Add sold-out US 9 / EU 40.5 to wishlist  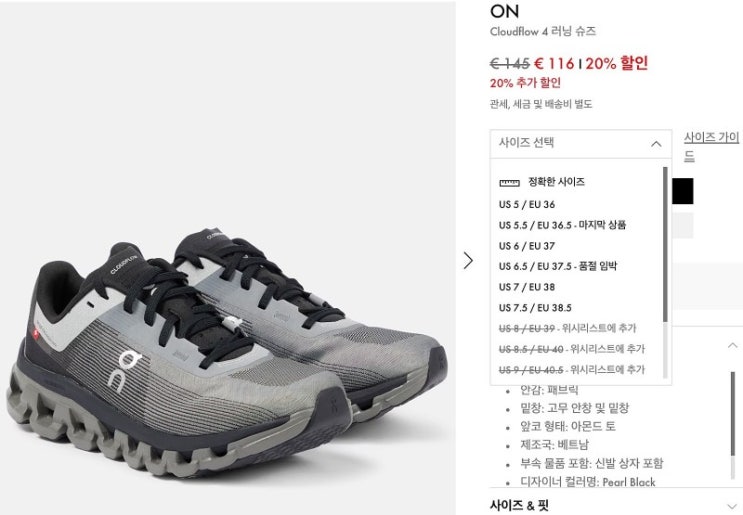(x=571, y=369)
